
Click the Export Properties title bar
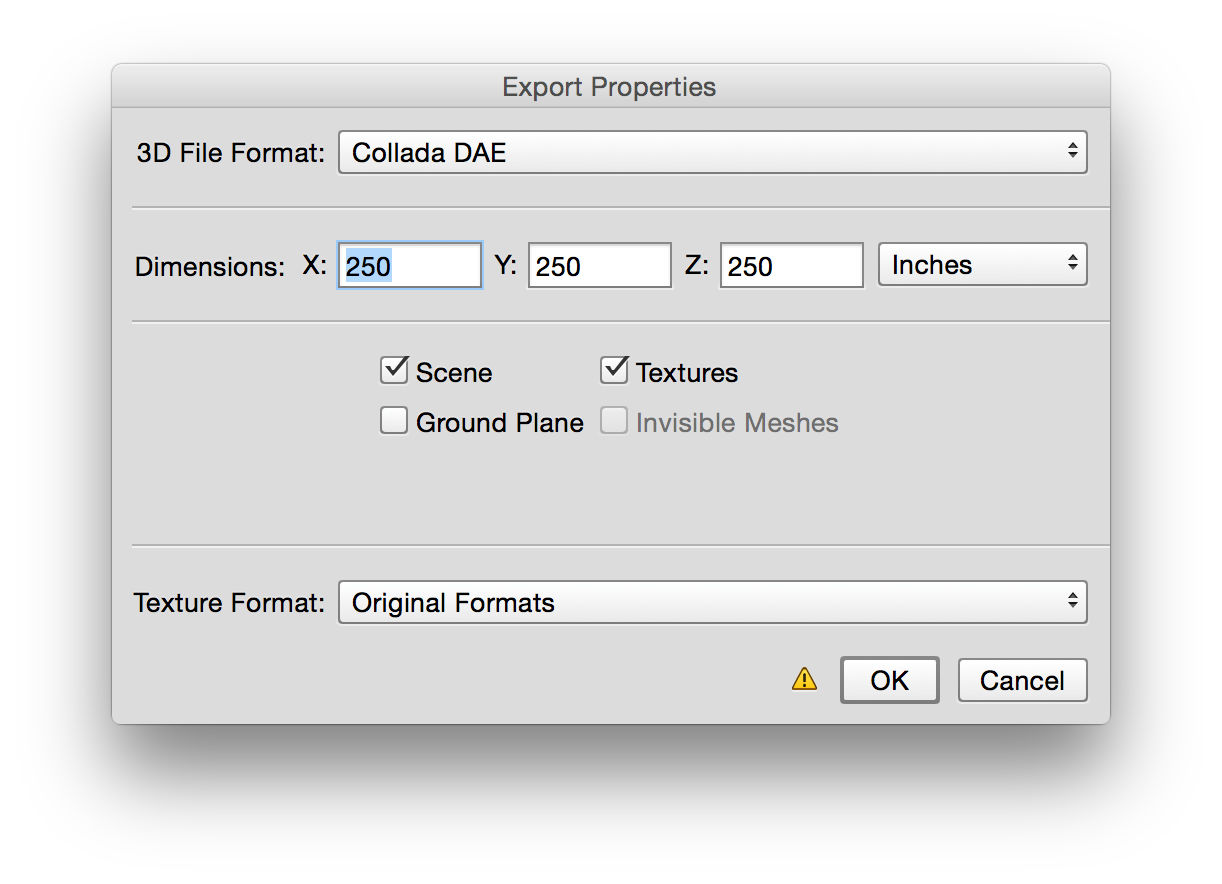point(609,87)
